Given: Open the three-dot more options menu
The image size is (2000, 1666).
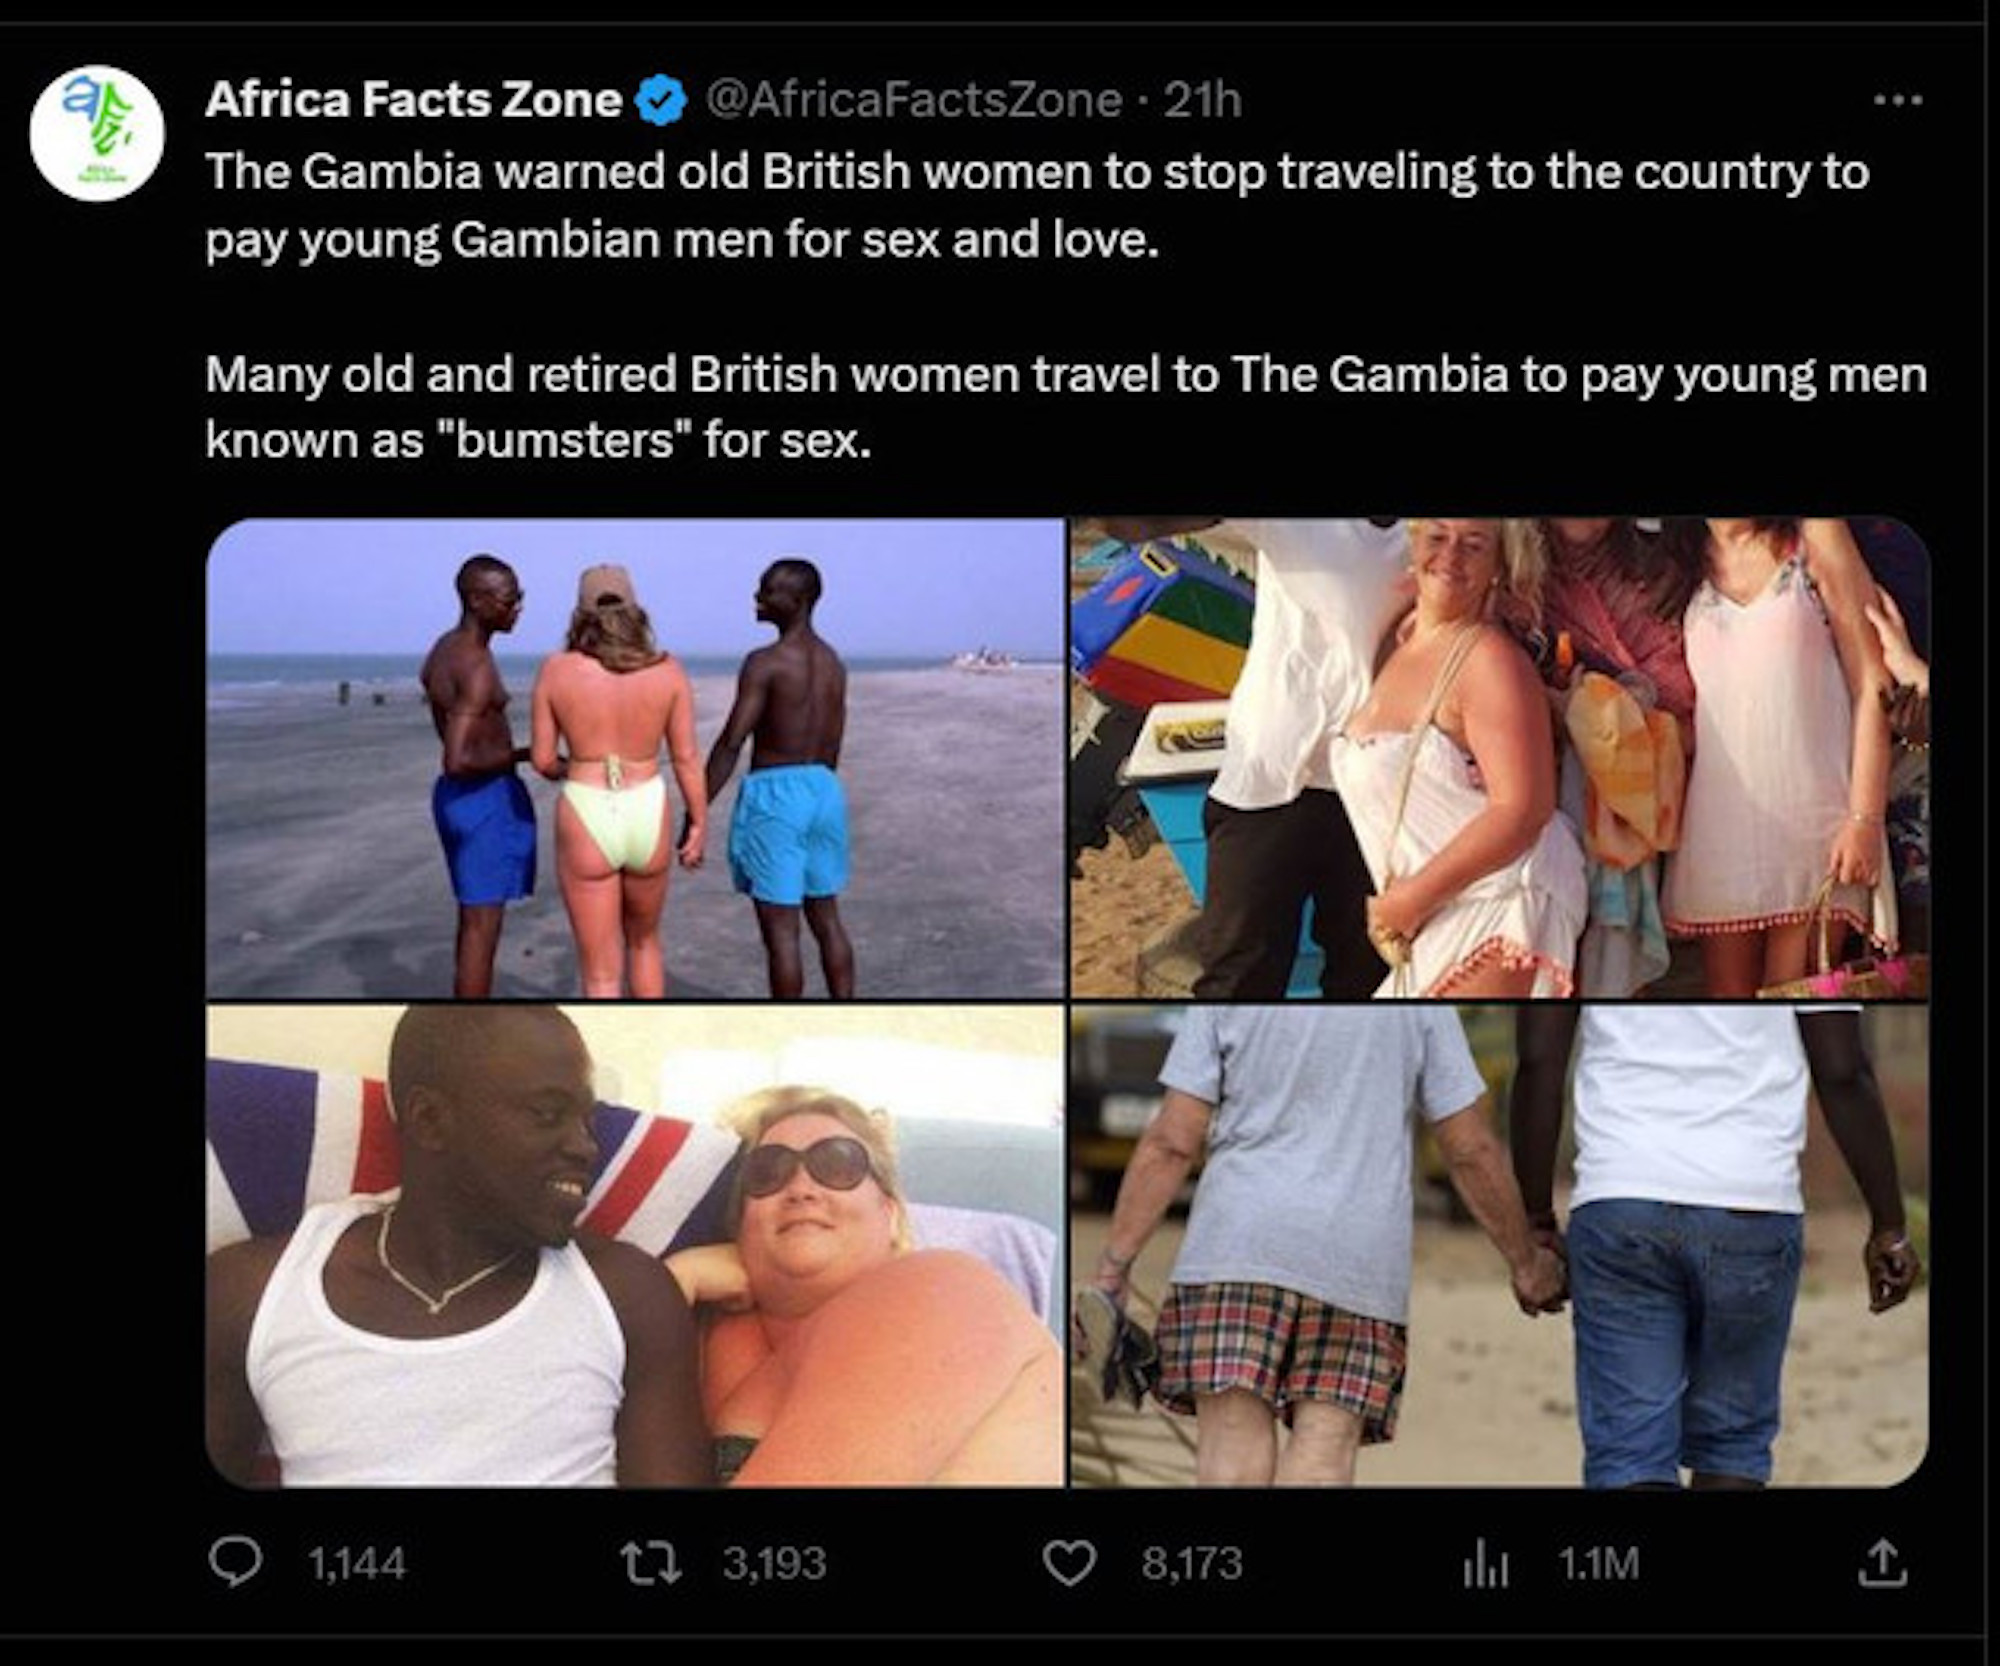Looking at the screenshot, I should click(x=1897, y=100).
